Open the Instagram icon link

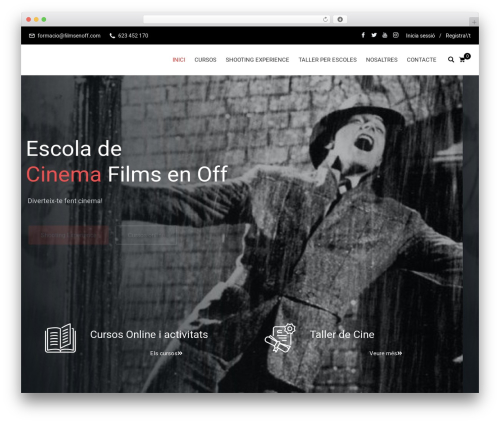[x=396, y=35]
